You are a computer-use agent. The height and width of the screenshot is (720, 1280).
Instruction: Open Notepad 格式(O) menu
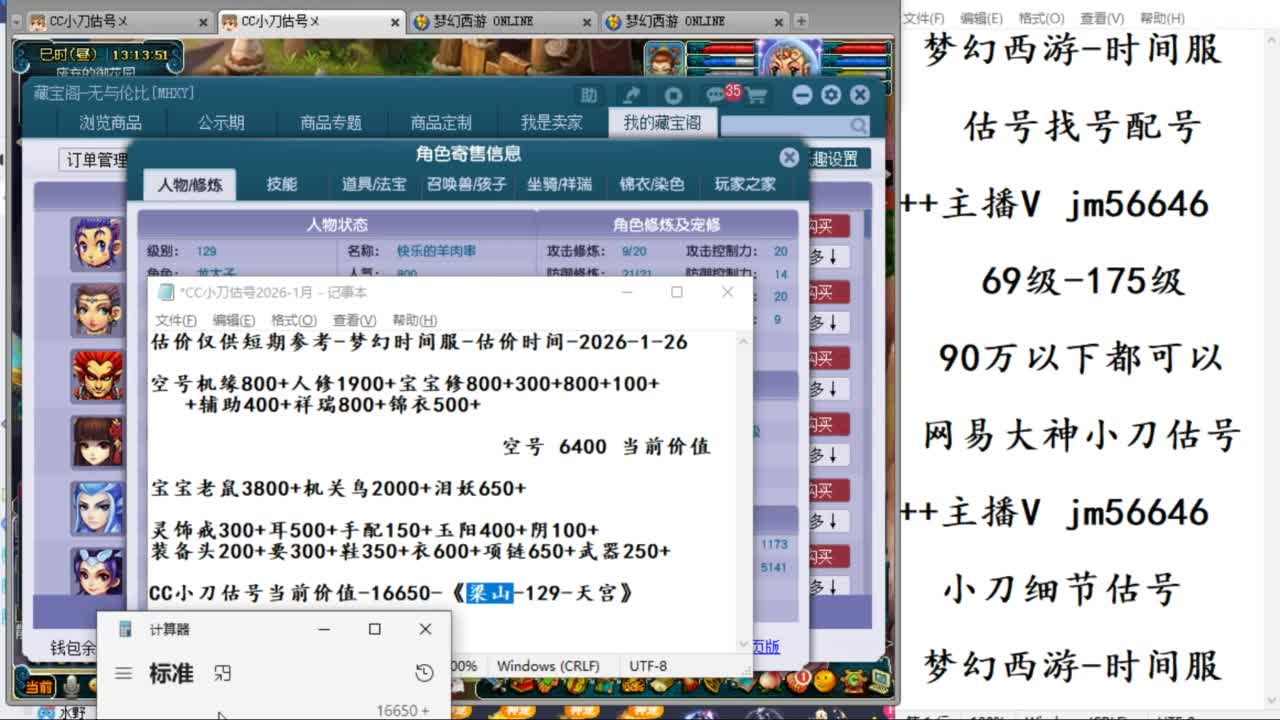[294, 320]
